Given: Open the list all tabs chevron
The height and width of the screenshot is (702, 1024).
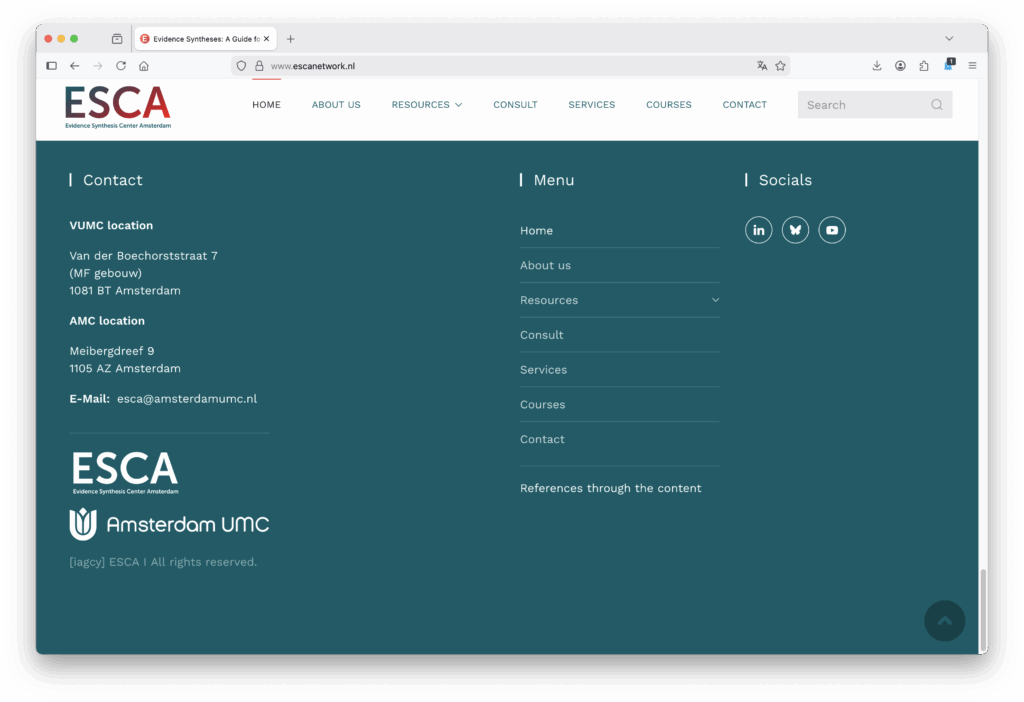Looking at the screenshot, I should pos(949,39).
